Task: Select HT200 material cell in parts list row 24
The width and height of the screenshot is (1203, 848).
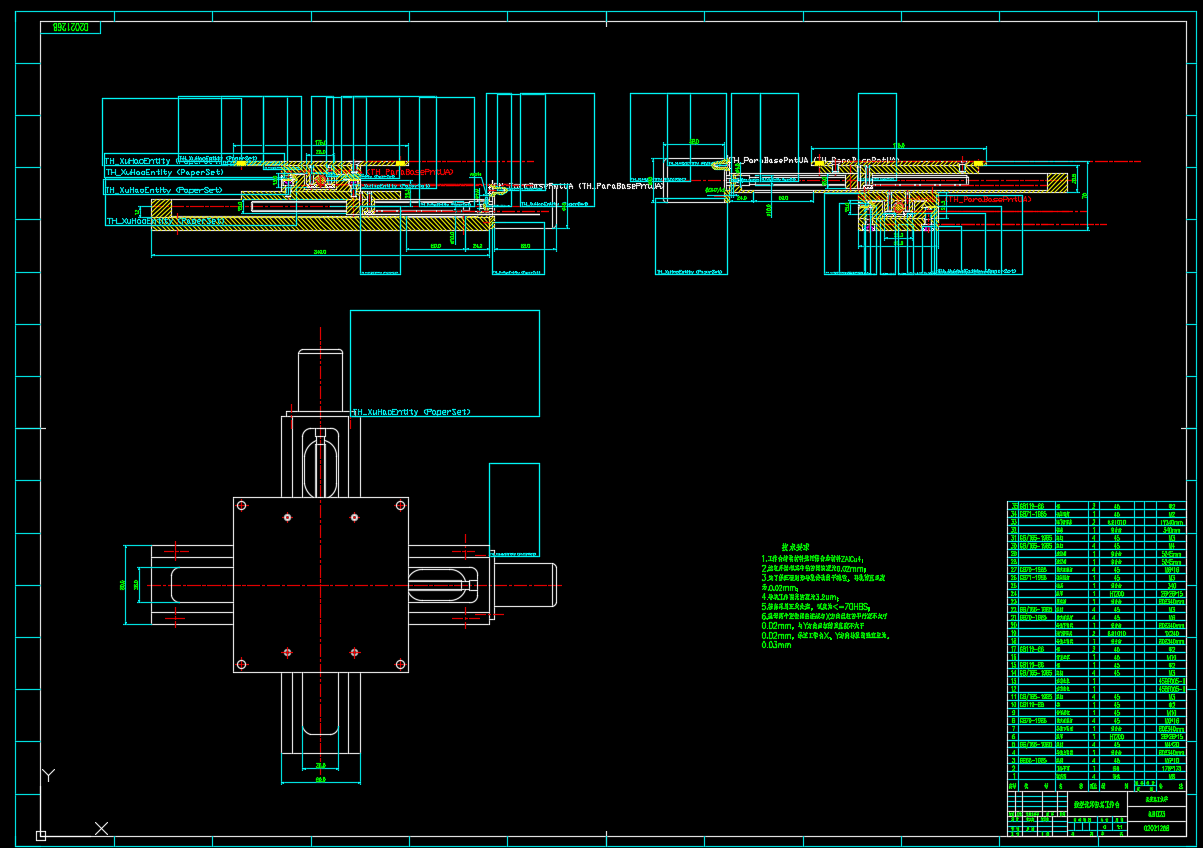Action: (1116, 593)
